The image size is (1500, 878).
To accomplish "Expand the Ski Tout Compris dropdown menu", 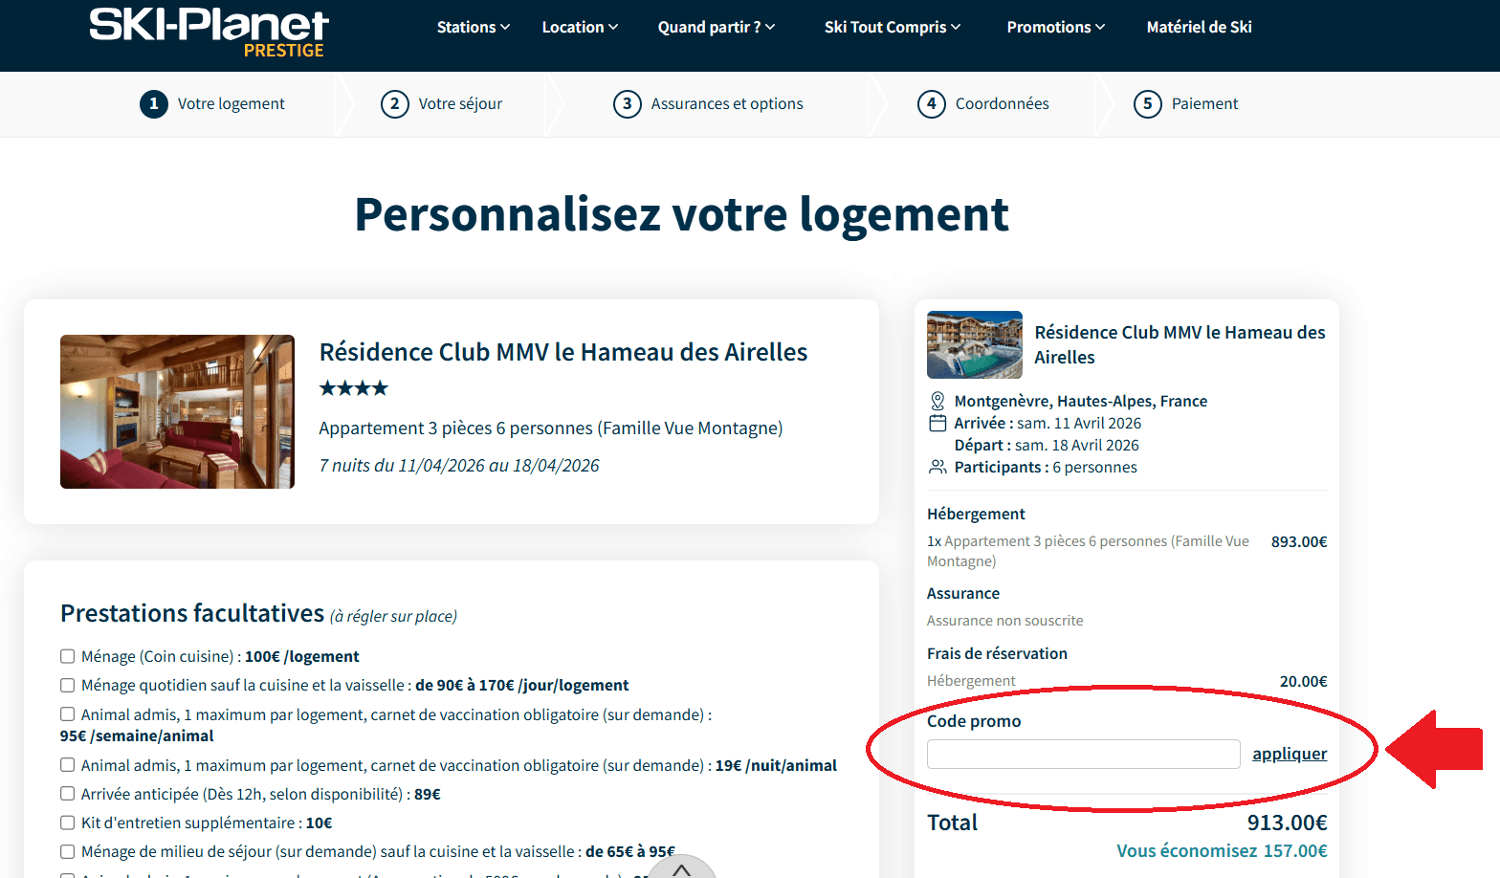I will click(892, 27).
